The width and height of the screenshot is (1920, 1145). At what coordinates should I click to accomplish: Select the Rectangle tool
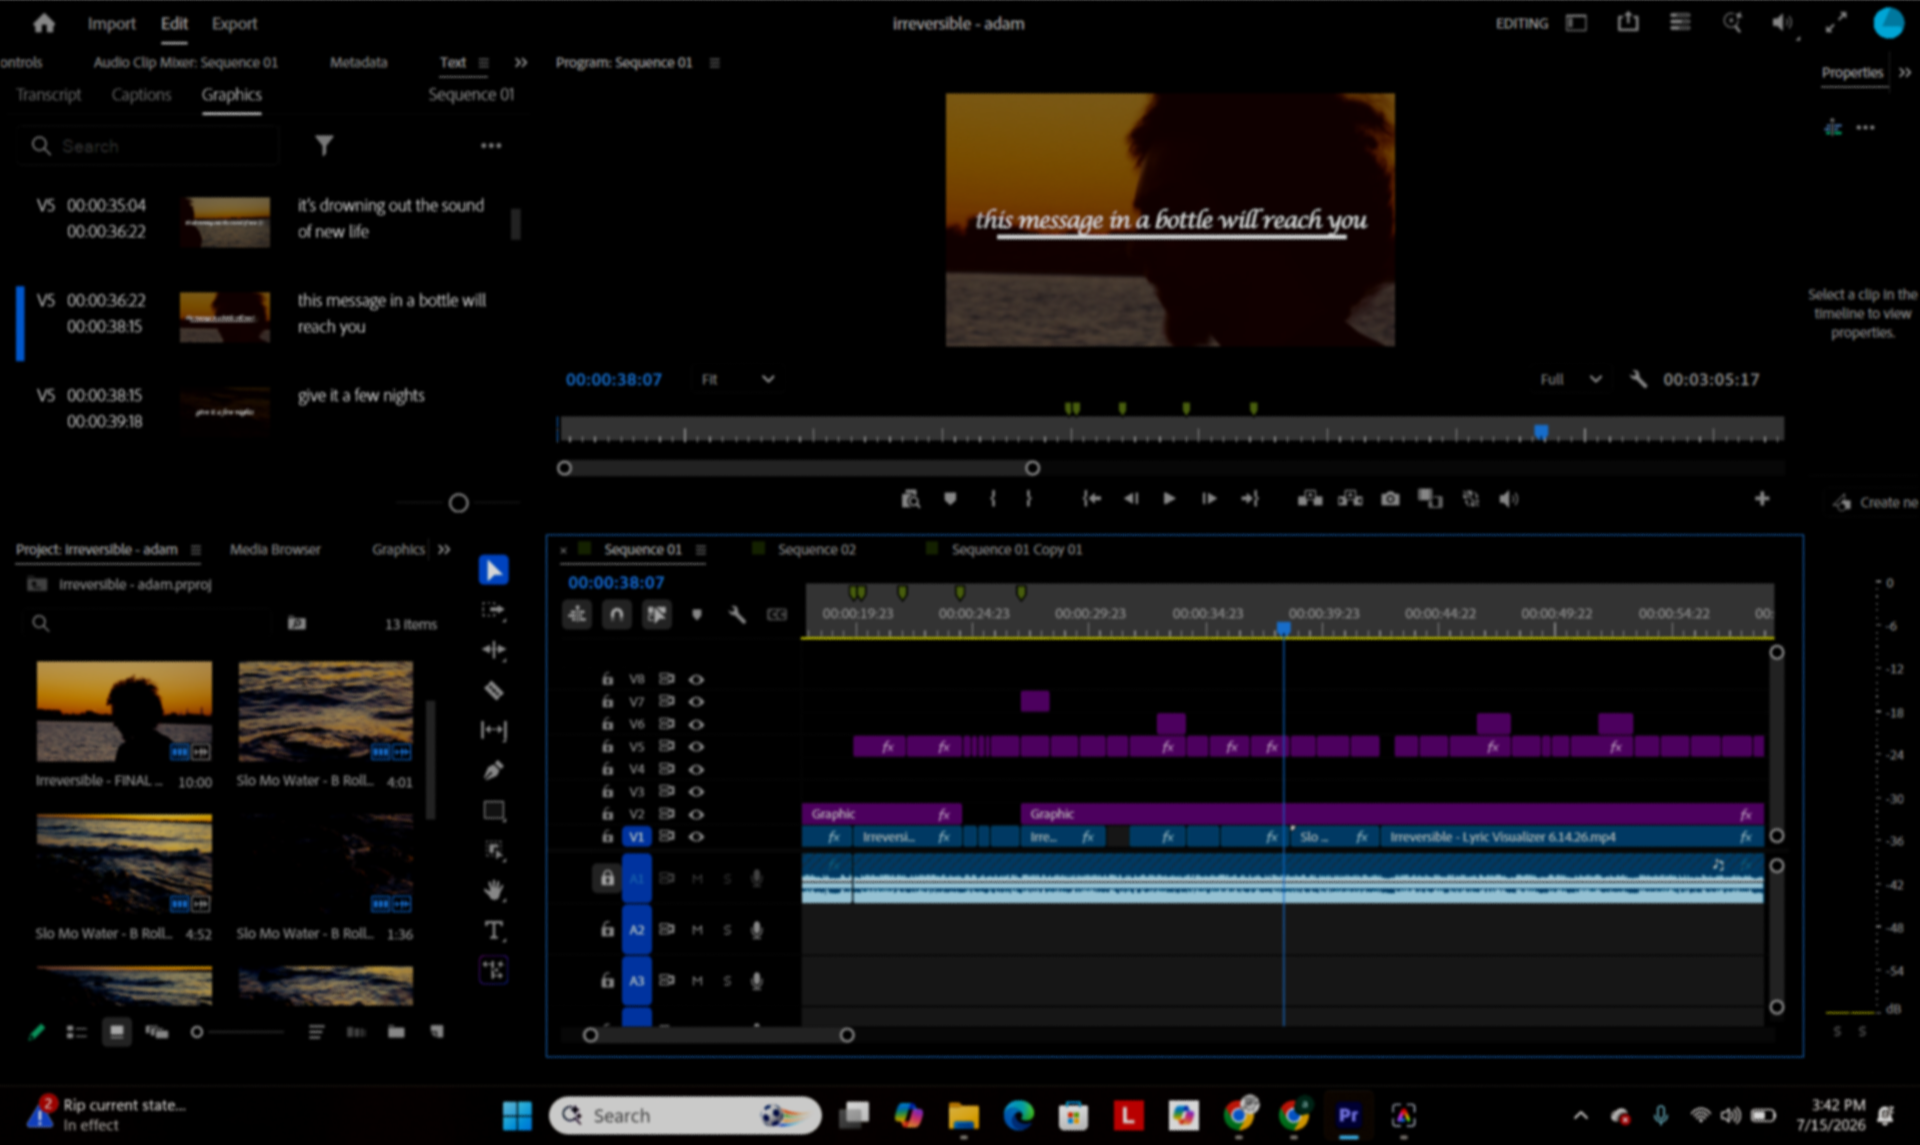pyautogui.click(x=494, y=810)
